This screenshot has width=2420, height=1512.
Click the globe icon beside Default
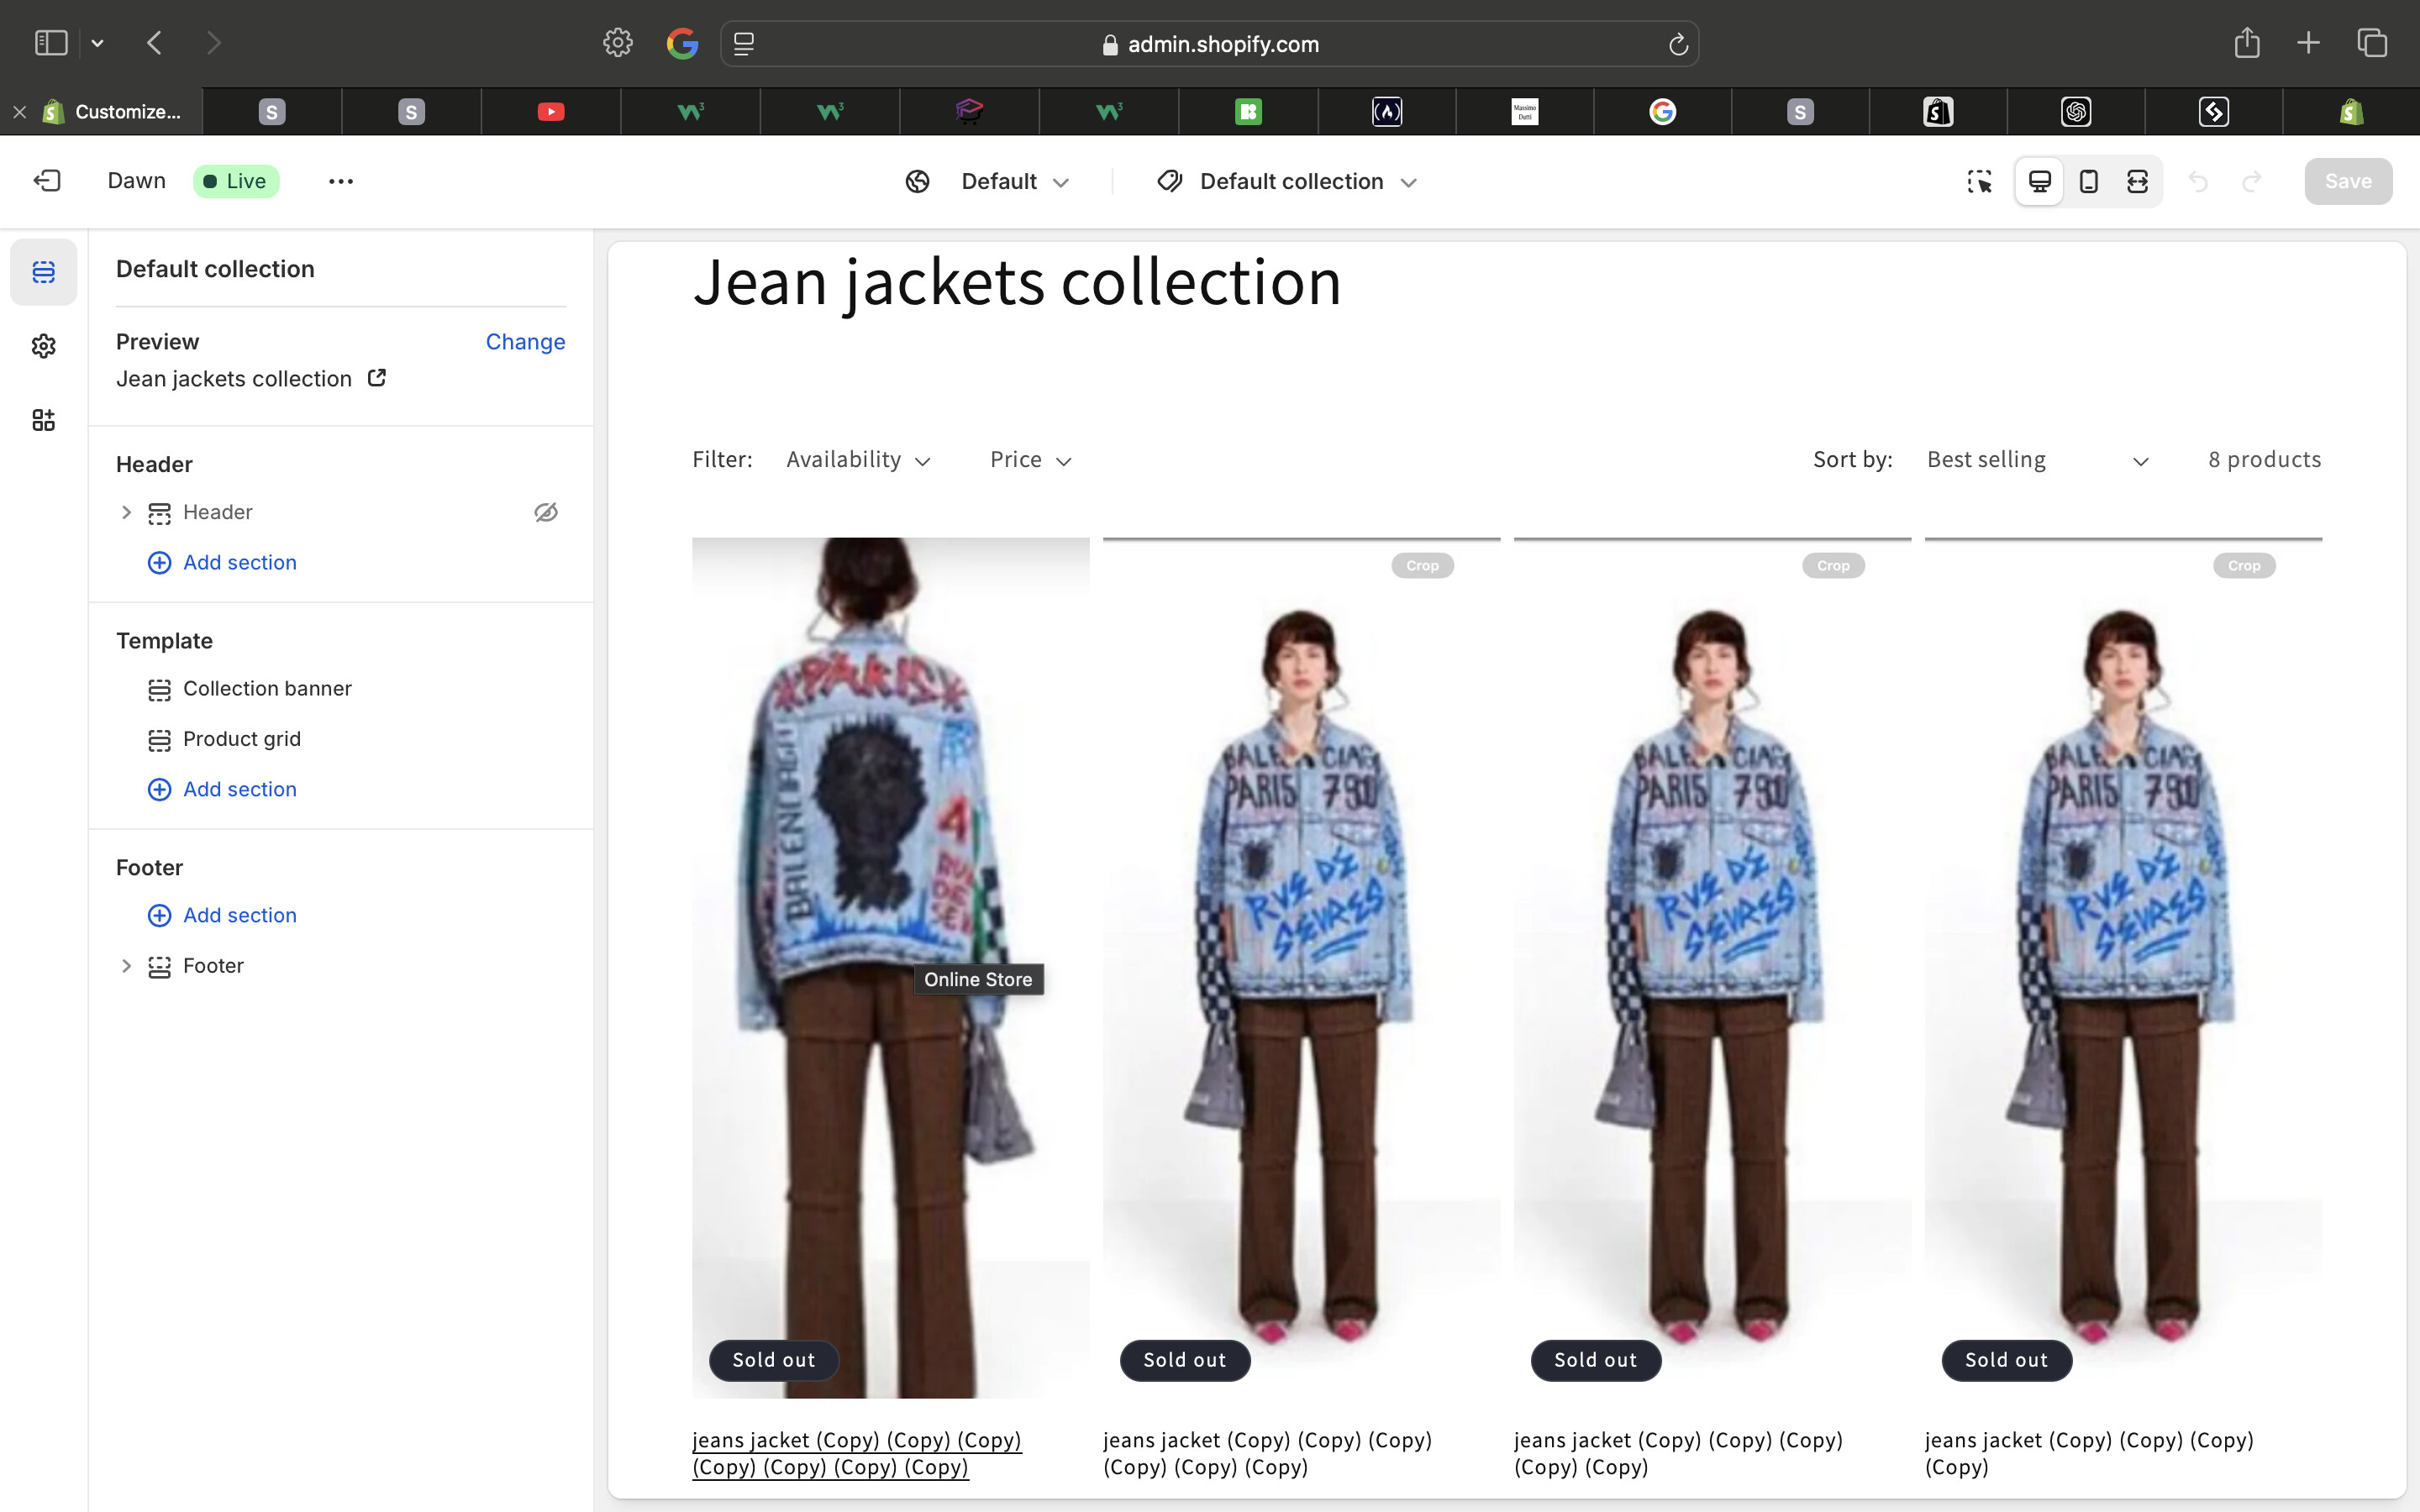917,182
